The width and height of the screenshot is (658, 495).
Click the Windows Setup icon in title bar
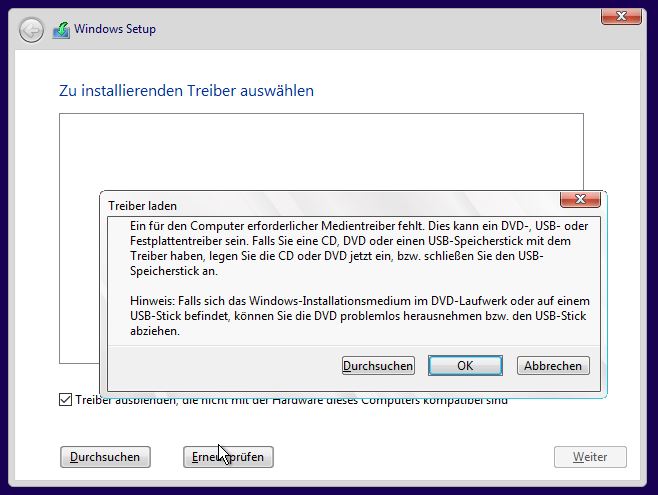click(60, 29)
